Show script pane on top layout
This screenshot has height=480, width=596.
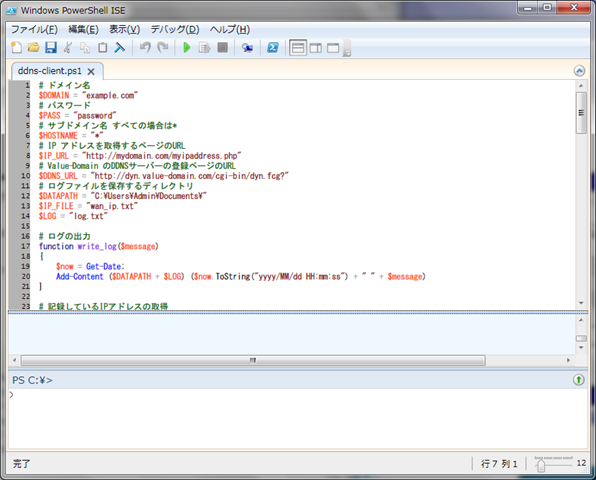tap(298, 48)
